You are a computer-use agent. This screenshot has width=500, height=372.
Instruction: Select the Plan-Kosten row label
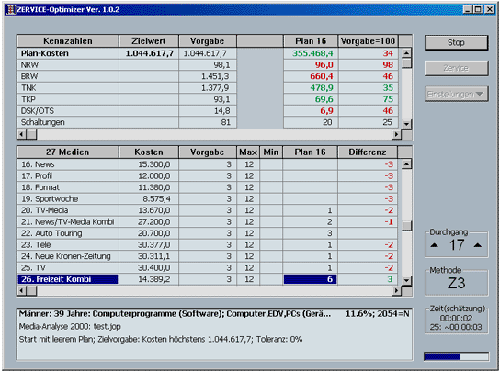pos(45,53)
